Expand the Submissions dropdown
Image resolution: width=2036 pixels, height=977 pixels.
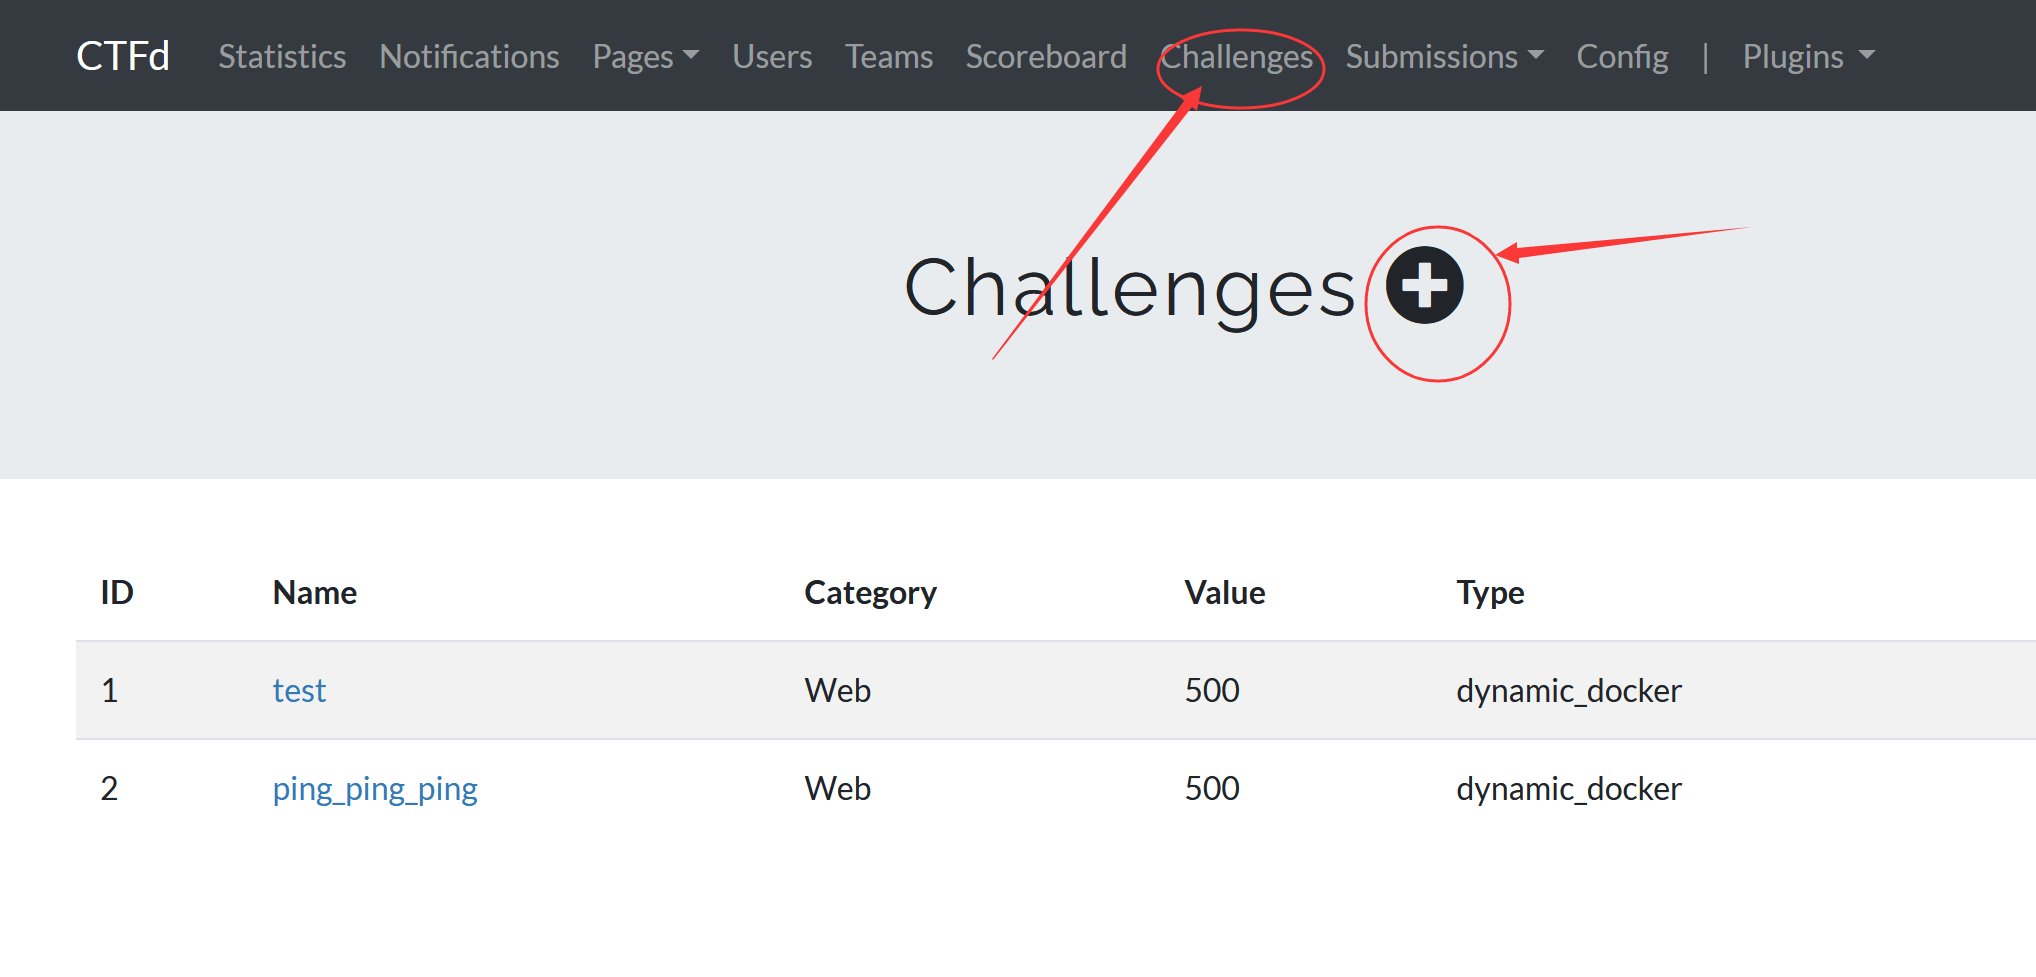point(1444,56)
